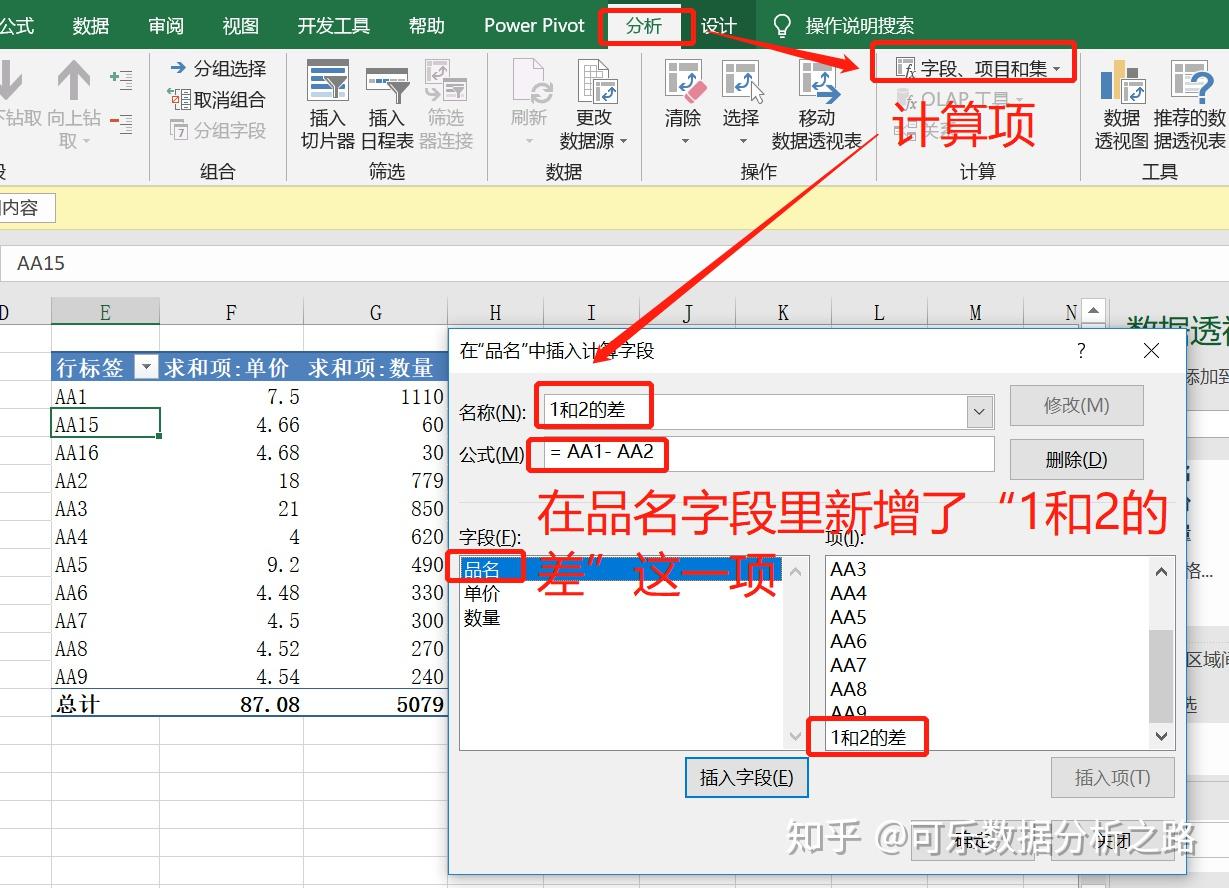1229x888 pixels.
Task: Switch to the 设计 ribbon tab
Action: [x=719, y=25]
